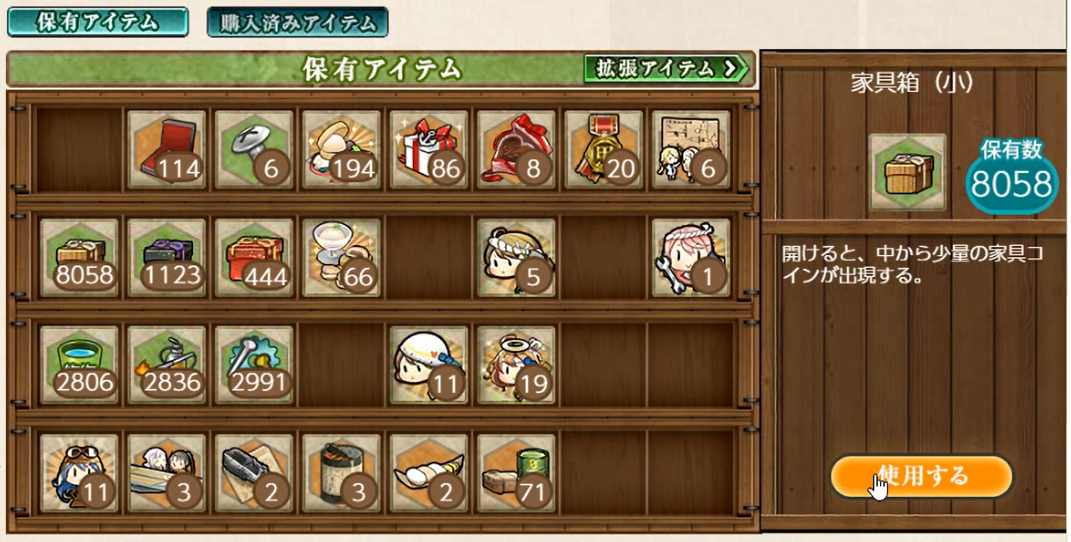
Task: Switch to the 保有アイテム tab
Action: (98, 22)
